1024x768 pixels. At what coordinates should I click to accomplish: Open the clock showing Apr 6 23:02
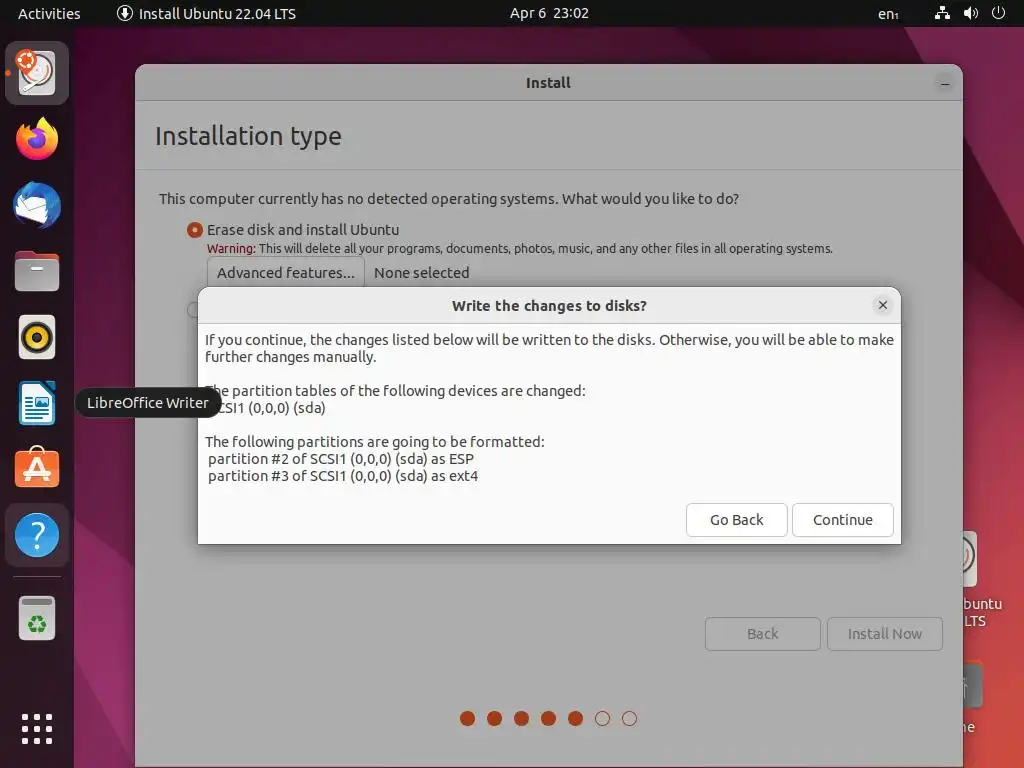(549, 13)
